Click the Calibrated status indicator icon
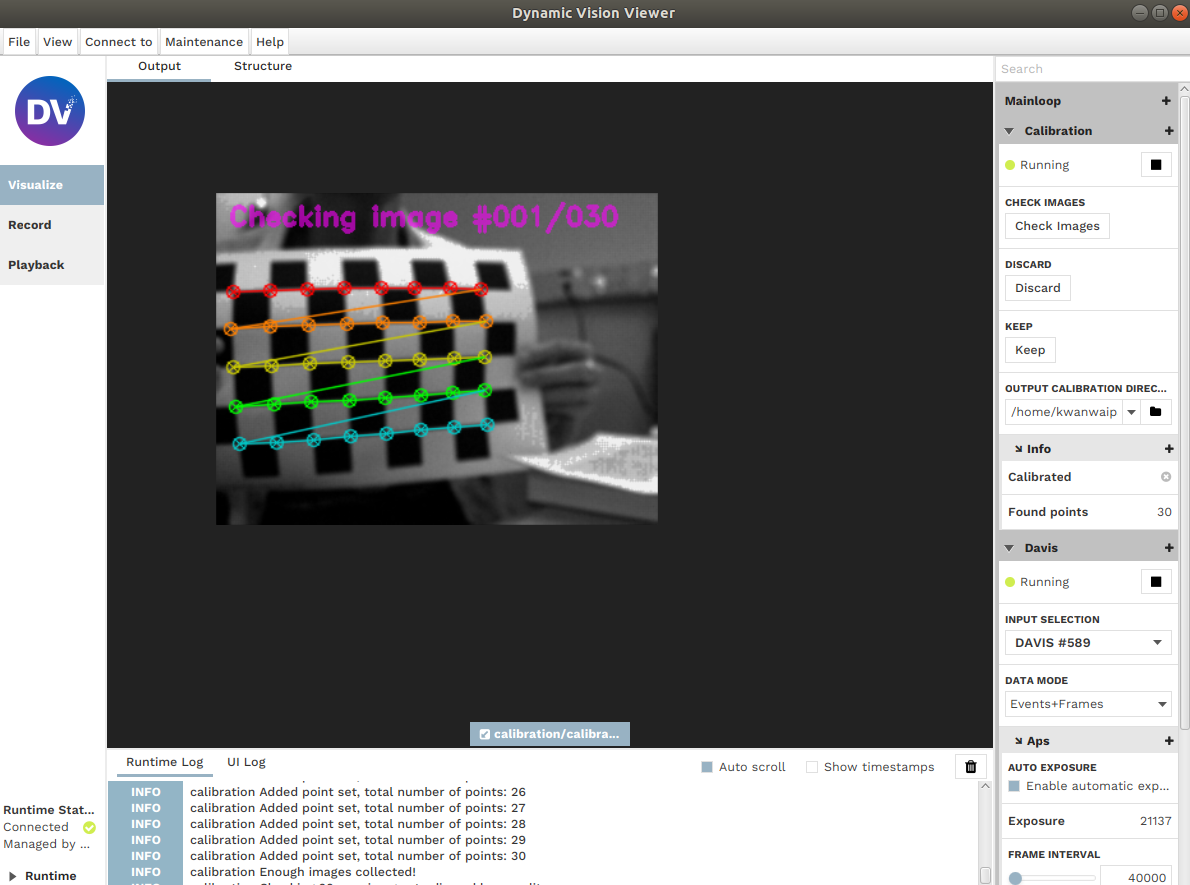 1166,477
